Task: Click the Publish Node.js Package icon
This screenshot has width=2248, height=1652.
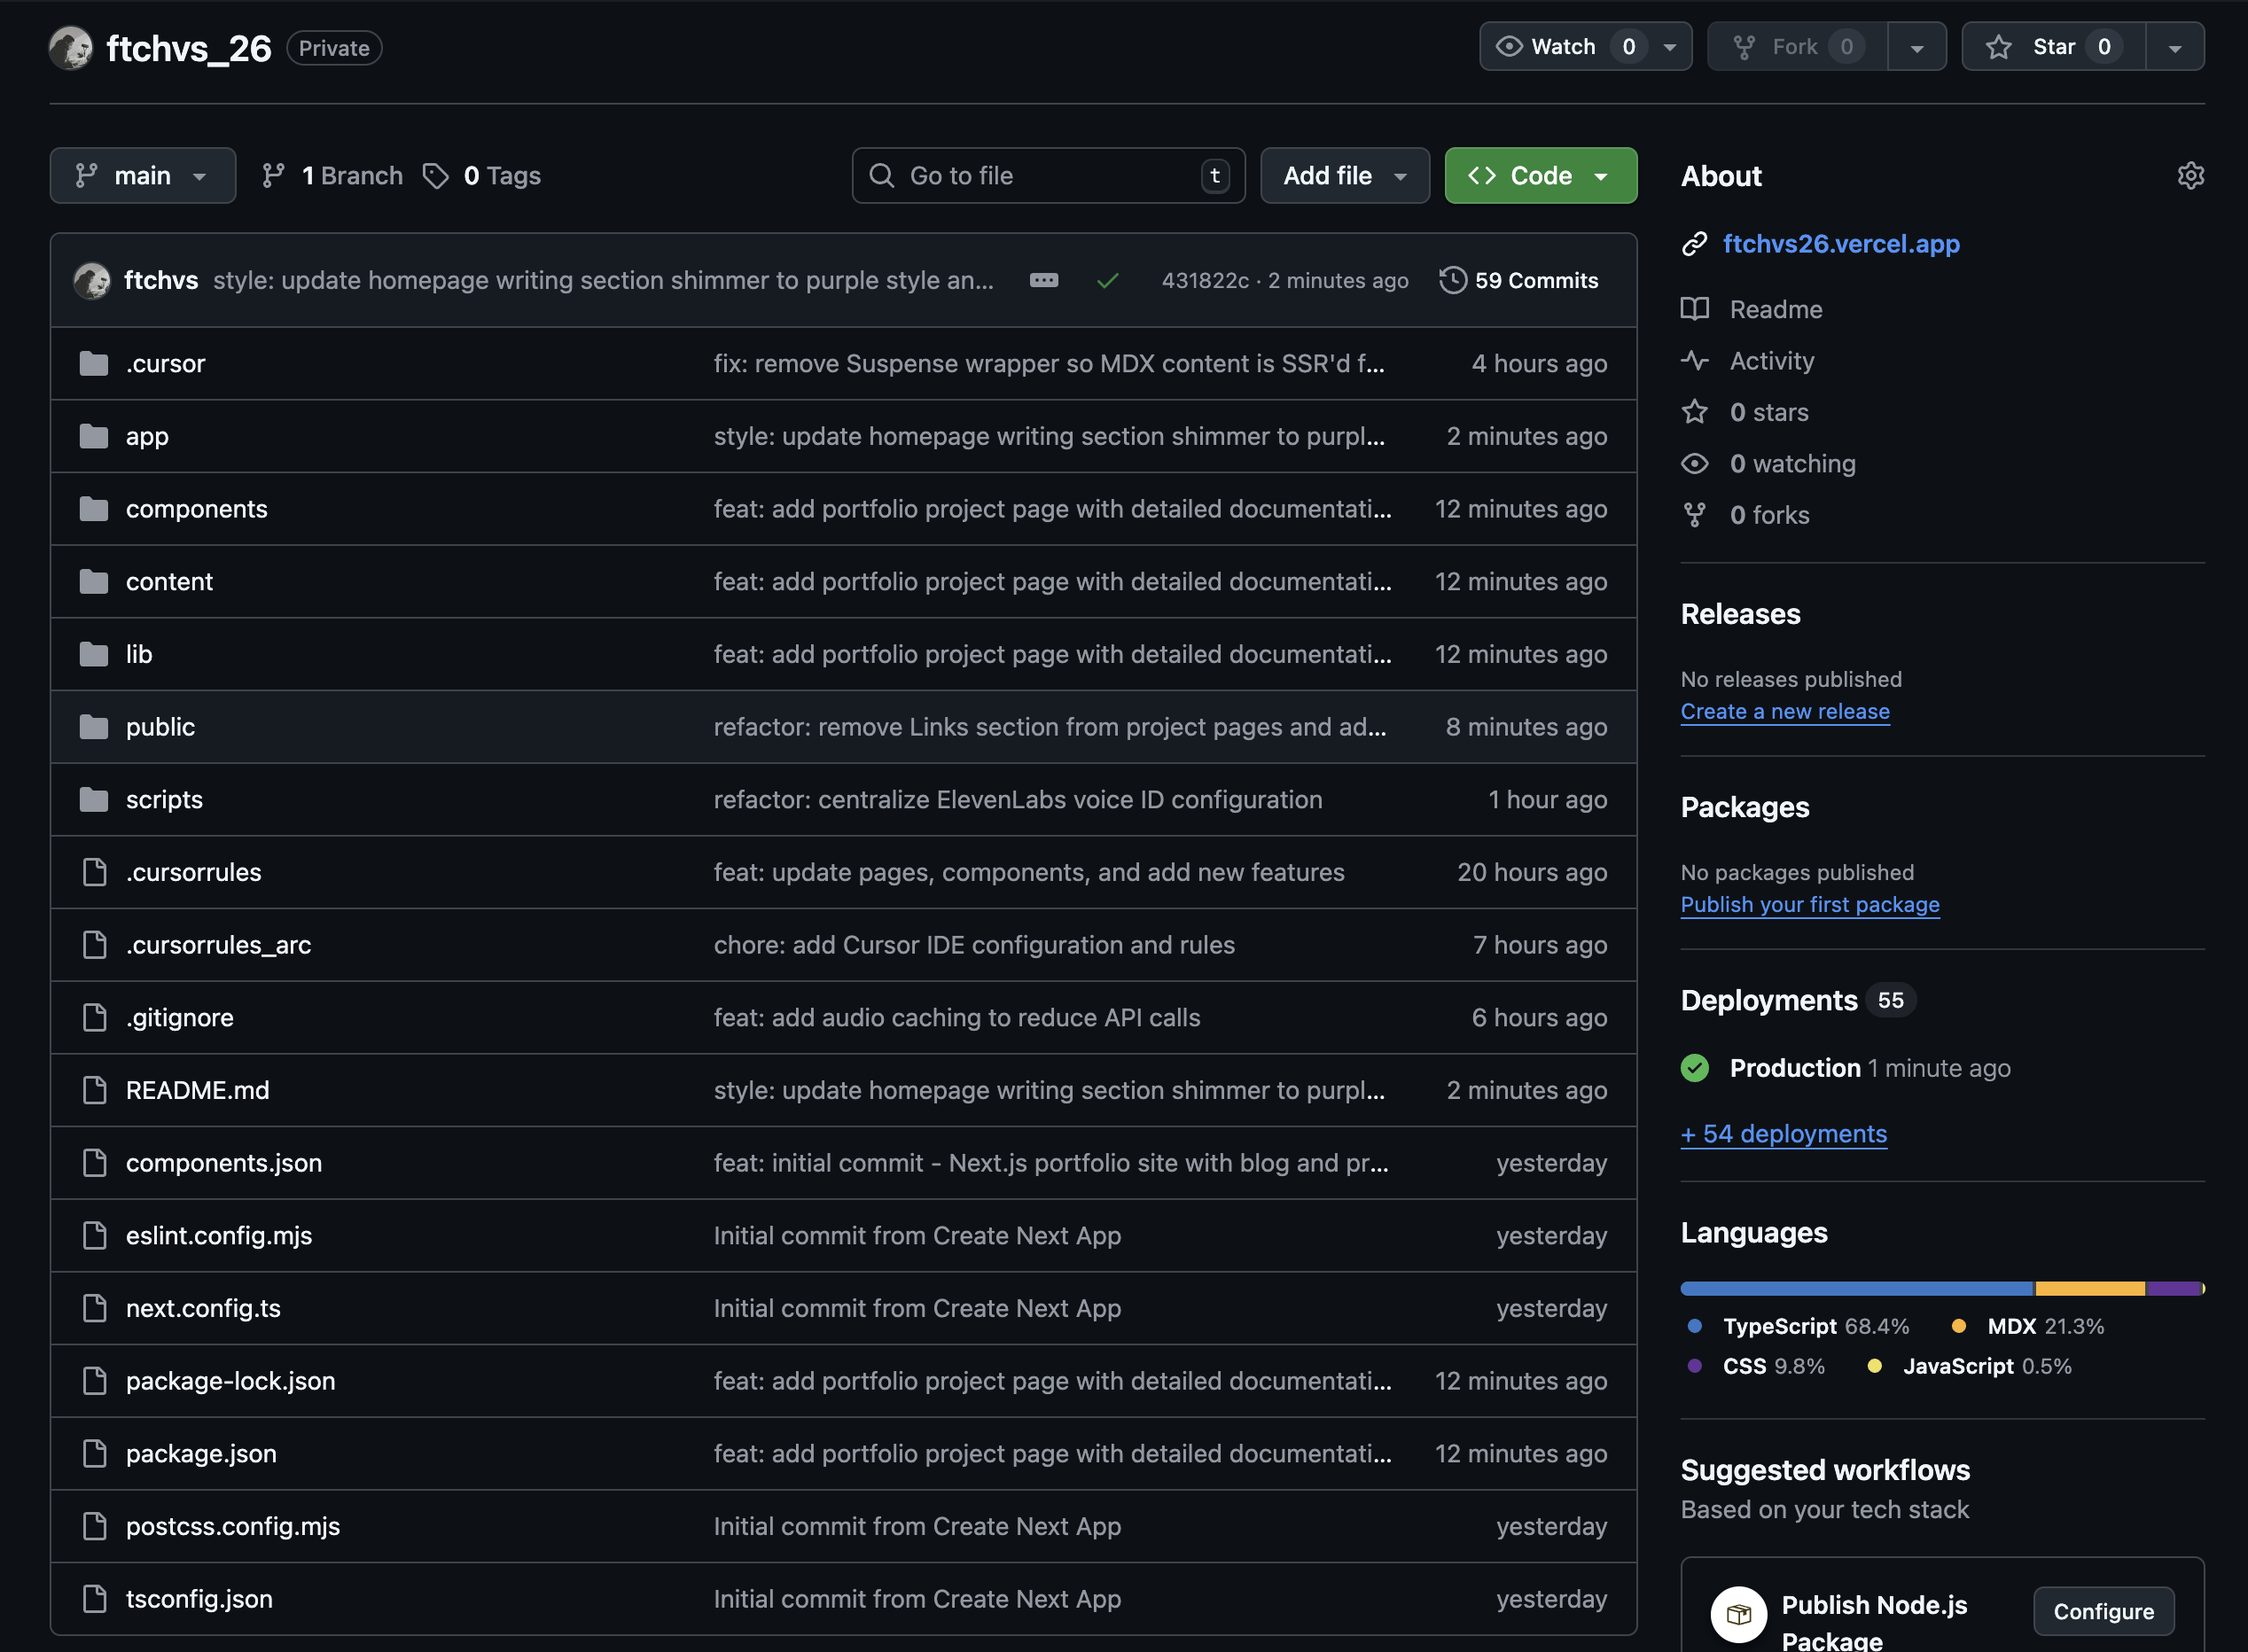Action: click(x=1738, y=1613)
